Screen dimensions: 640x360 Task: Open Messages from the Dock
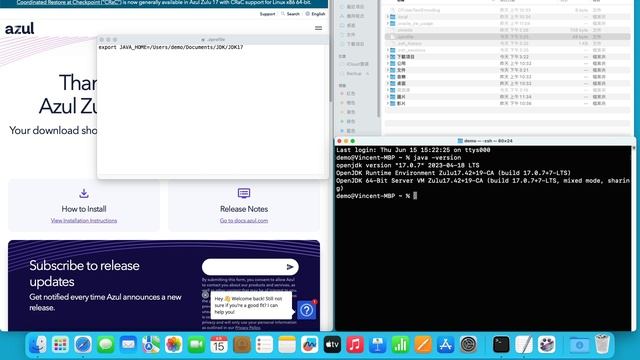(106, 345)
